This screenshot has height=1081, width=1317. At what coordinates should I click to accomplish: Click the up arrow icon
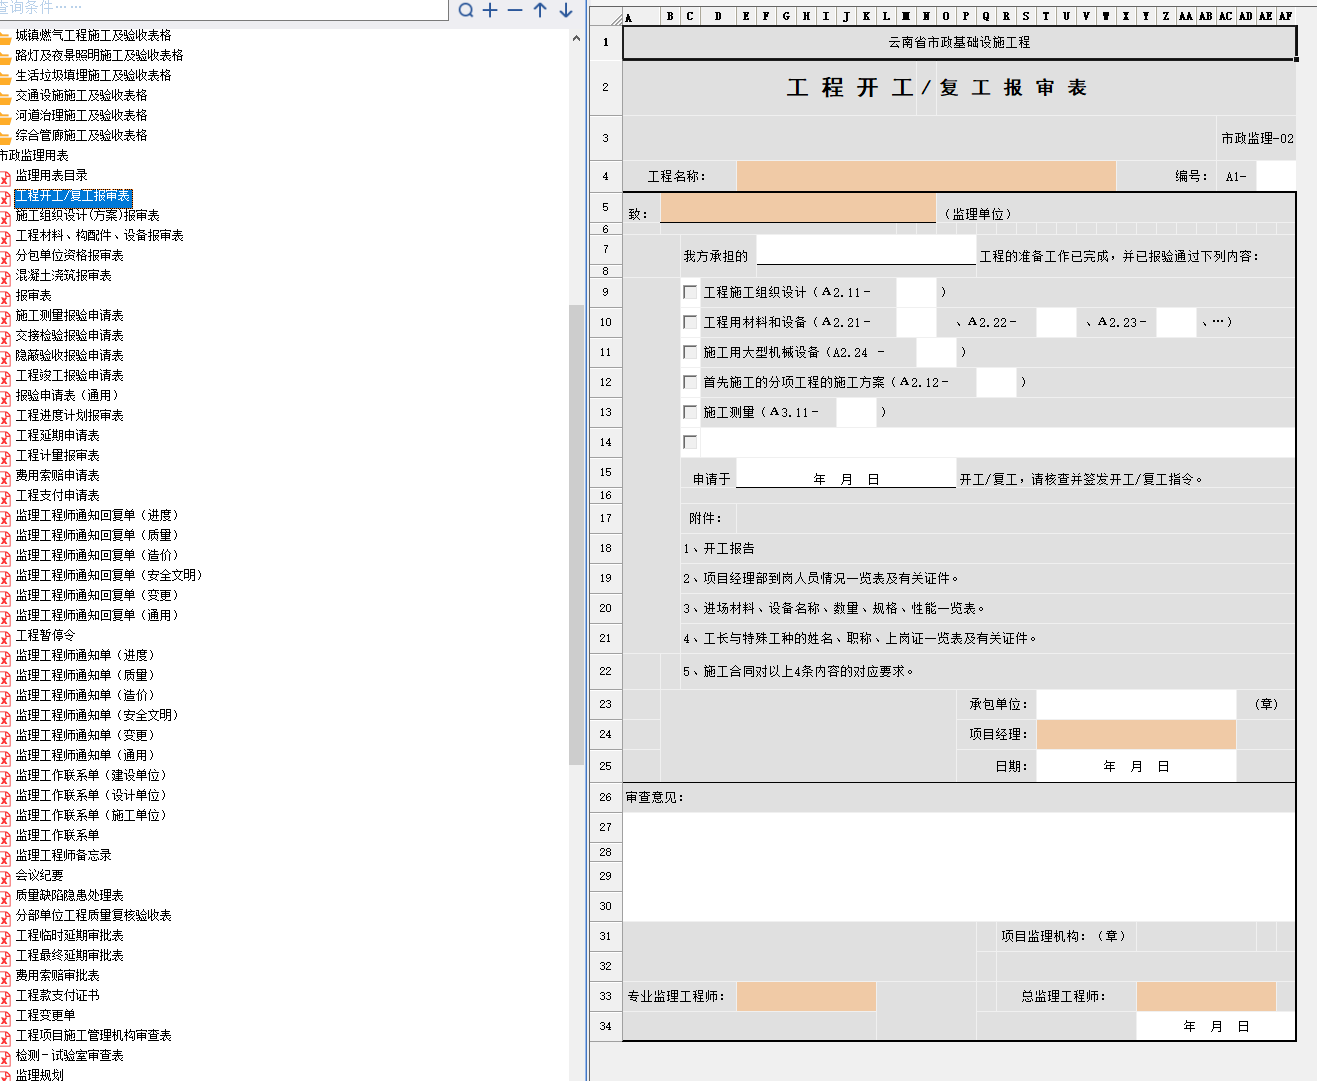tap(540, 10)
